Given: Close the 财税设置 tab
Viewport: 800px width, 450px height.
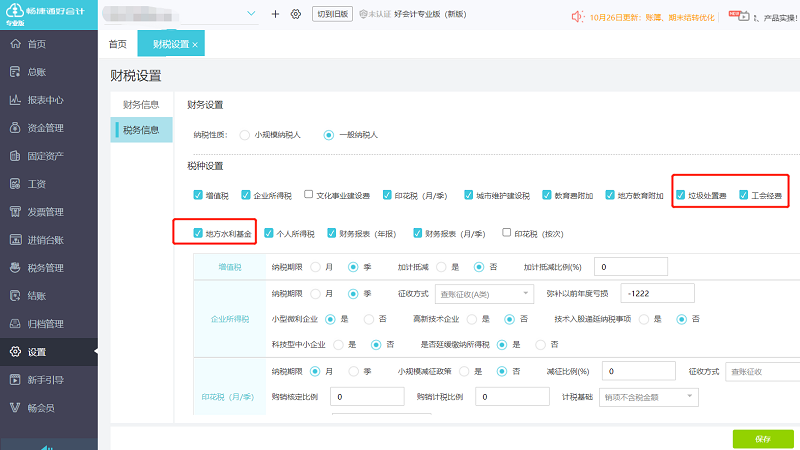Looking at the screenshot, I should 195,45.
